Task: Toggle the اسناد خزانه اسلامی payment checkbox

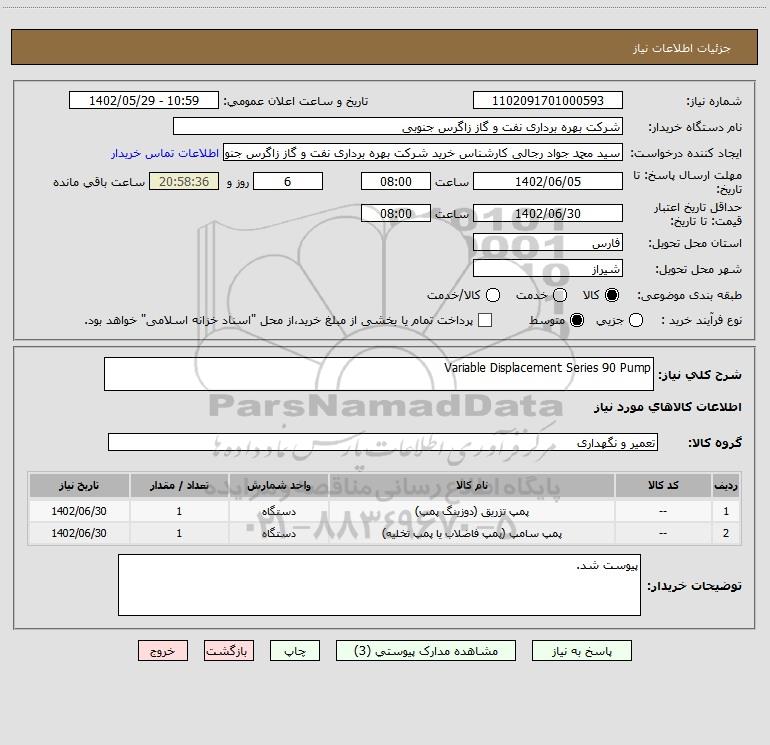Action: (x=485, y=320)
